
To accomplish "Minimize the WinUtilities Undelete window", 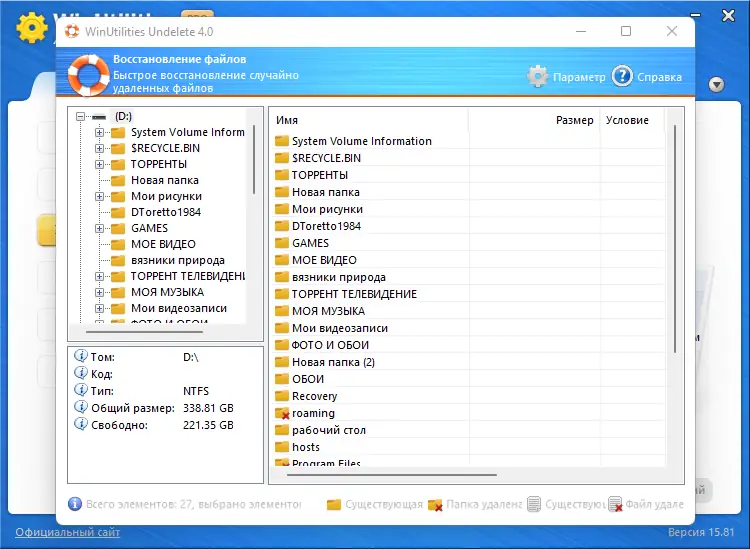I will tap(581, 31).
